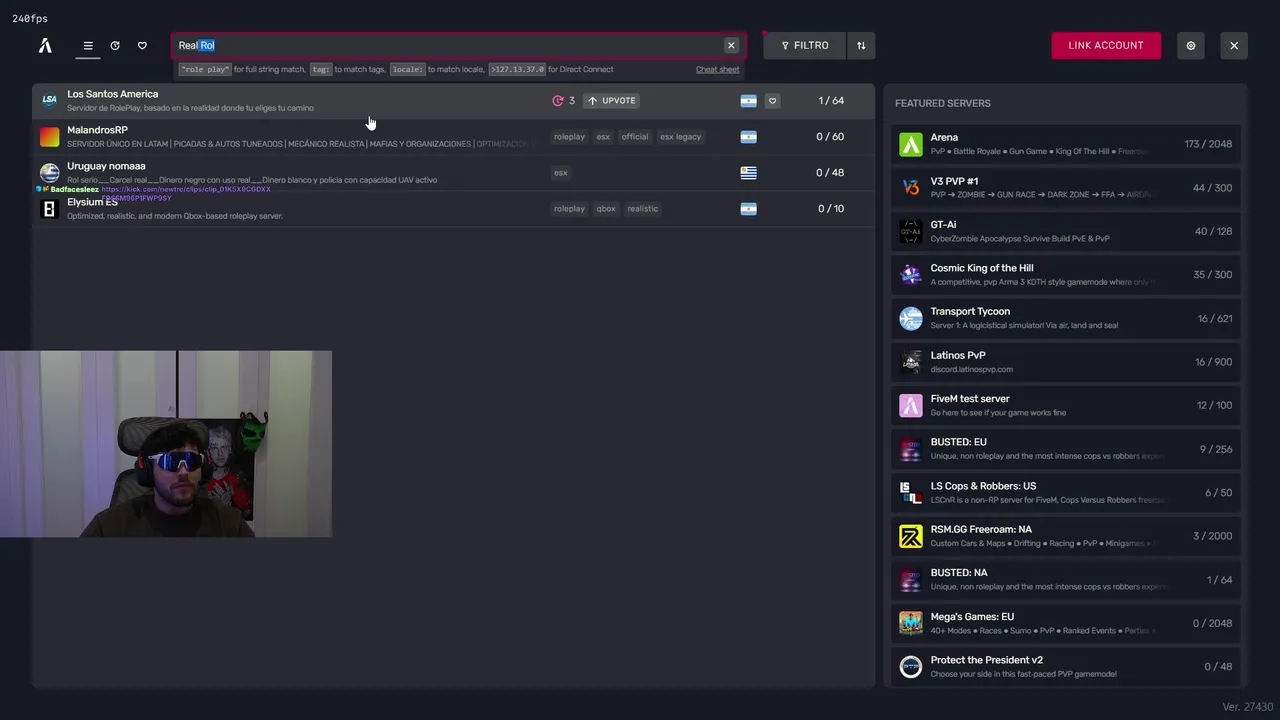Select the Elysium ES server
1280x720 pixels.
pyautogui.click(x=453, y=208)
